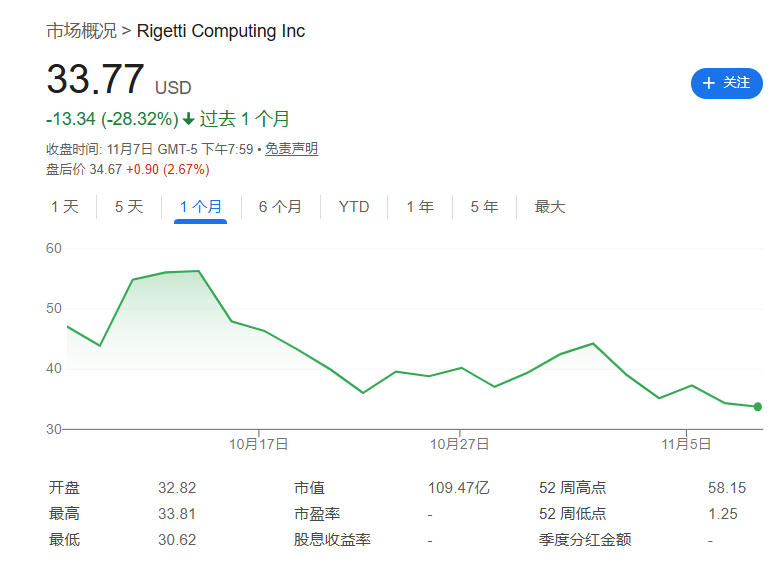Click the 市值 value 109.47亿
784x572 pixels.
coord(458,488)
